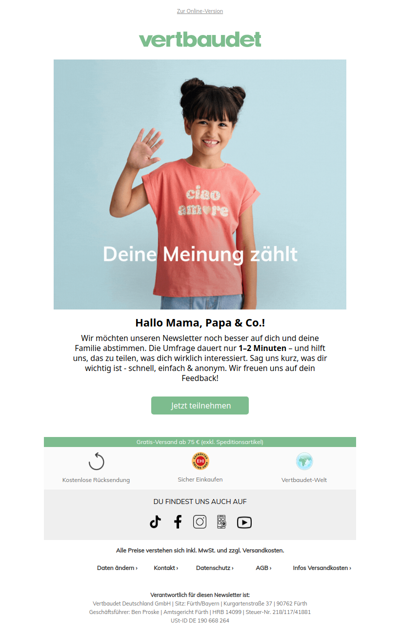Click the vertbaudet logo
This screenshot has width=400, height=641.
tap(200, 39)
